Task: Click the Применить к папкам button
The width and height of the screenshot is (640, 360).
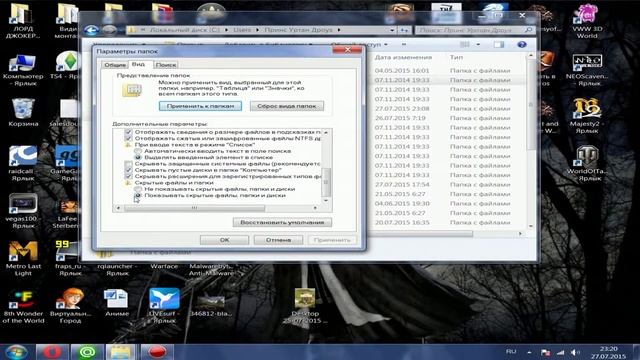Action: tap(200, 106)
